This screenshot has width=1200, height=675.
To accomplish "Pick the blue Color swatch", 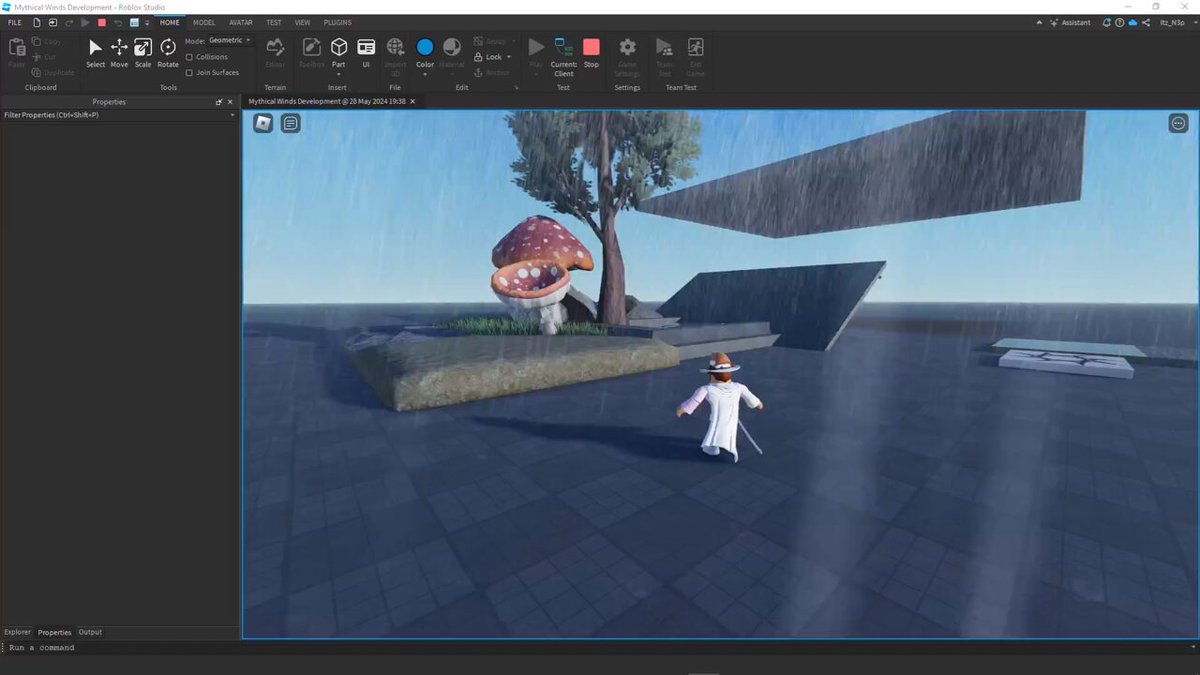I will [425, 47].
